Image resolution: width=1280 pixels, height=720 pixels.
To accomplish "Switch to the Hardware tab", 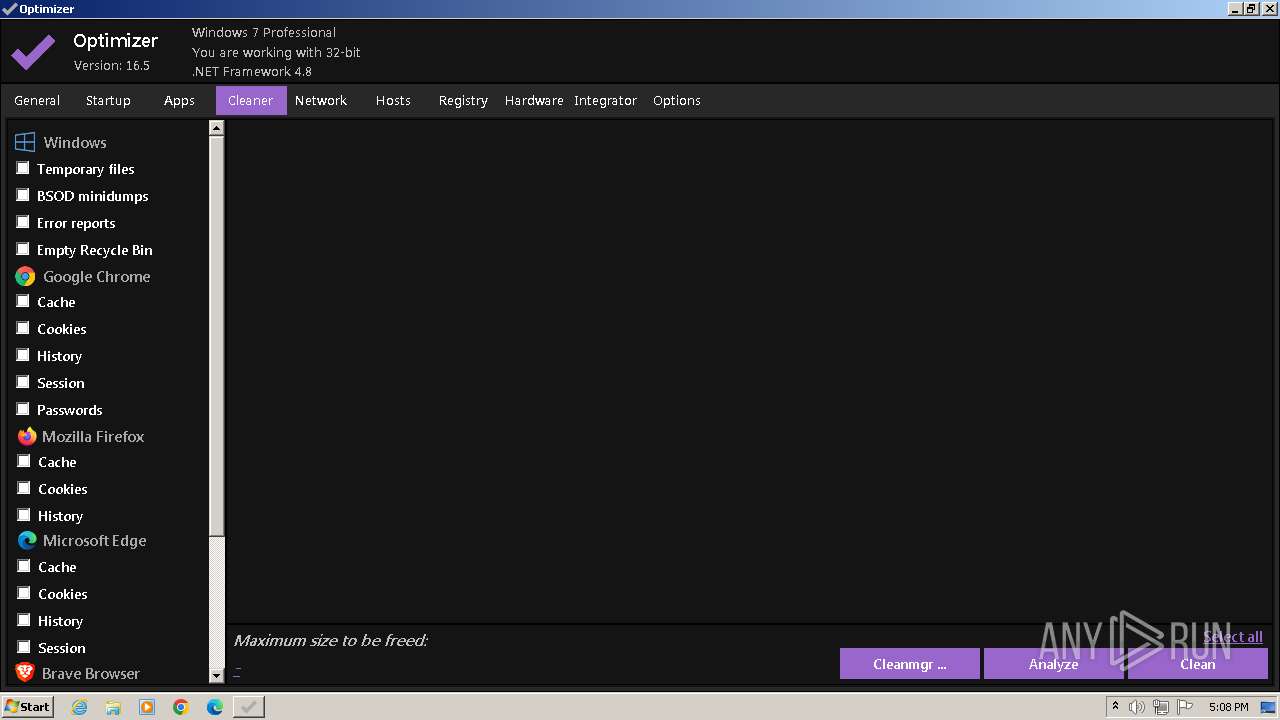I will tap(534, 100).
